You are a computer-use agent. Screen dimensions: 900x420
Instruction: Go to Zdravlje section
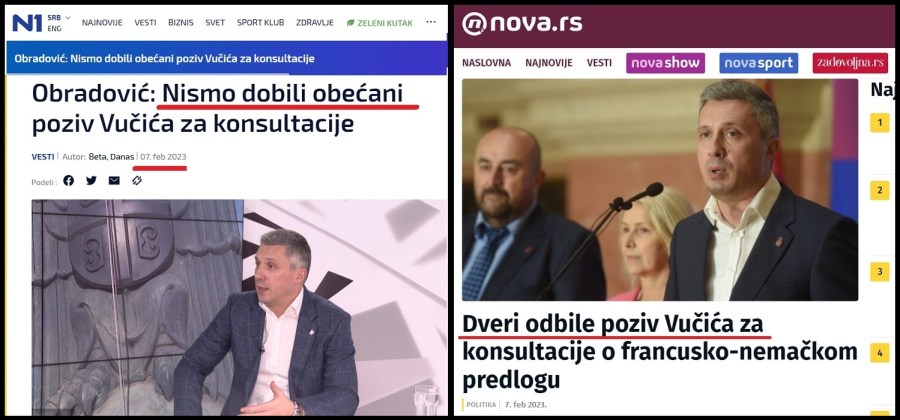(x=315, y=23)
